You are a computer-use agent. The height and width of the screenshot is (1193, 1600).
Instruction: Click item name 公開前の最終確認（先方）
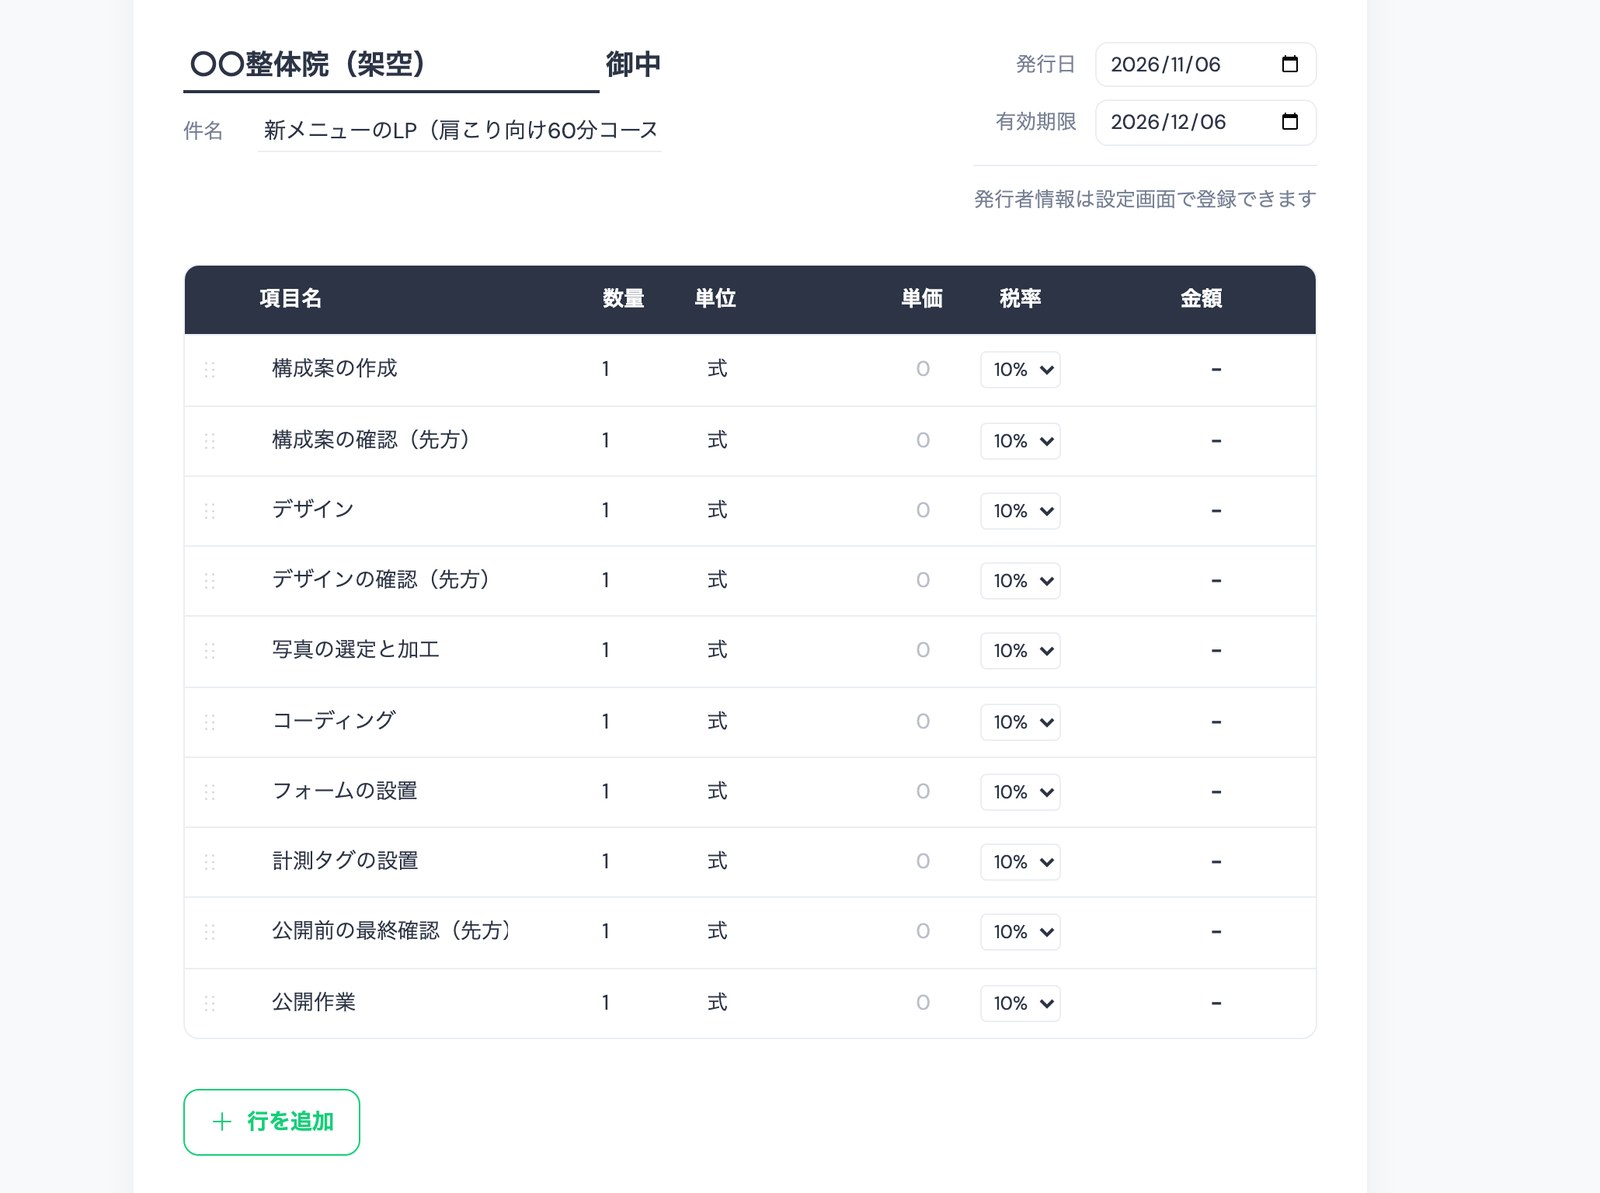tap(392, 931)
